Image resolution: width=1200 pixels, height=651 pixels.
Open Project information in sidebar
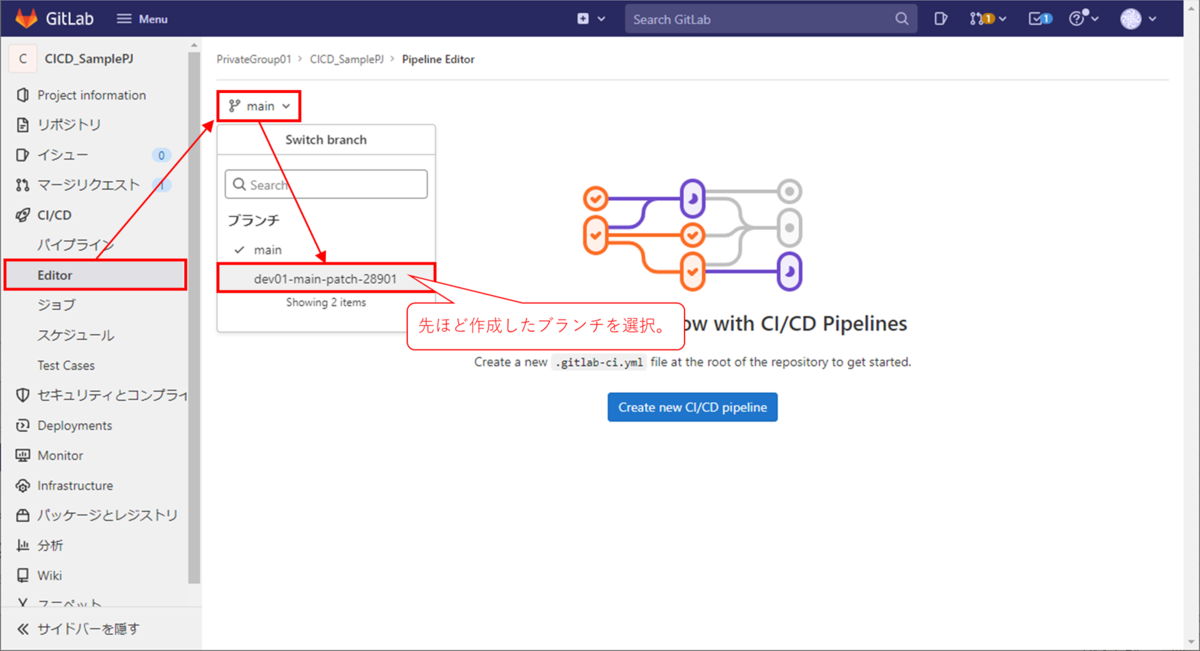(94, 95)
